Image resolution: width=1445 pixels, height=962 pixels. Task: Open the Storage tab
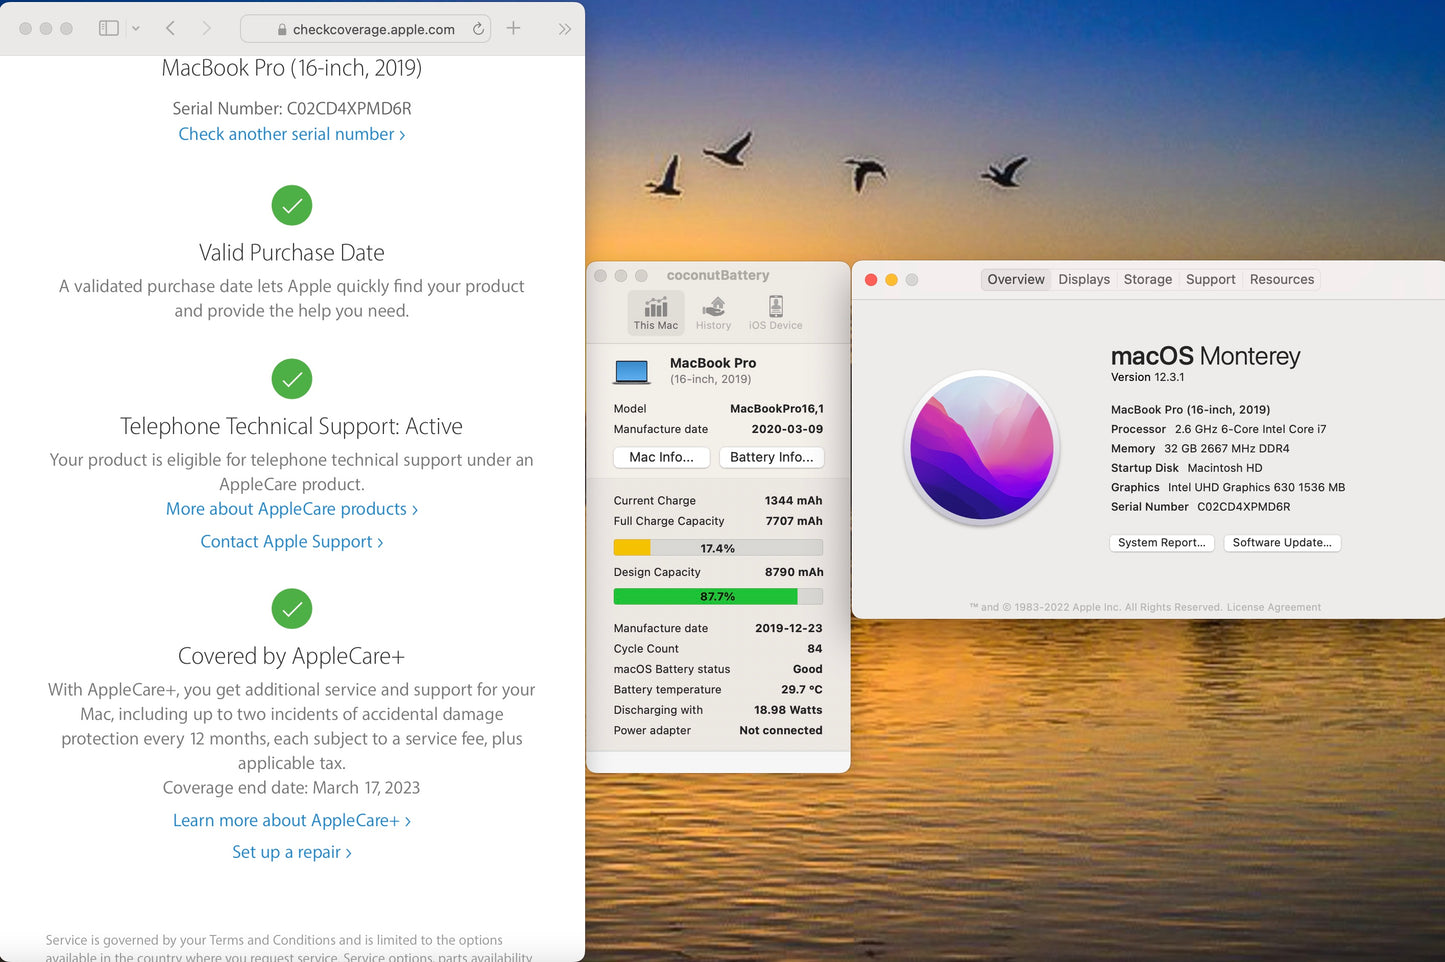coord(1147,280)
